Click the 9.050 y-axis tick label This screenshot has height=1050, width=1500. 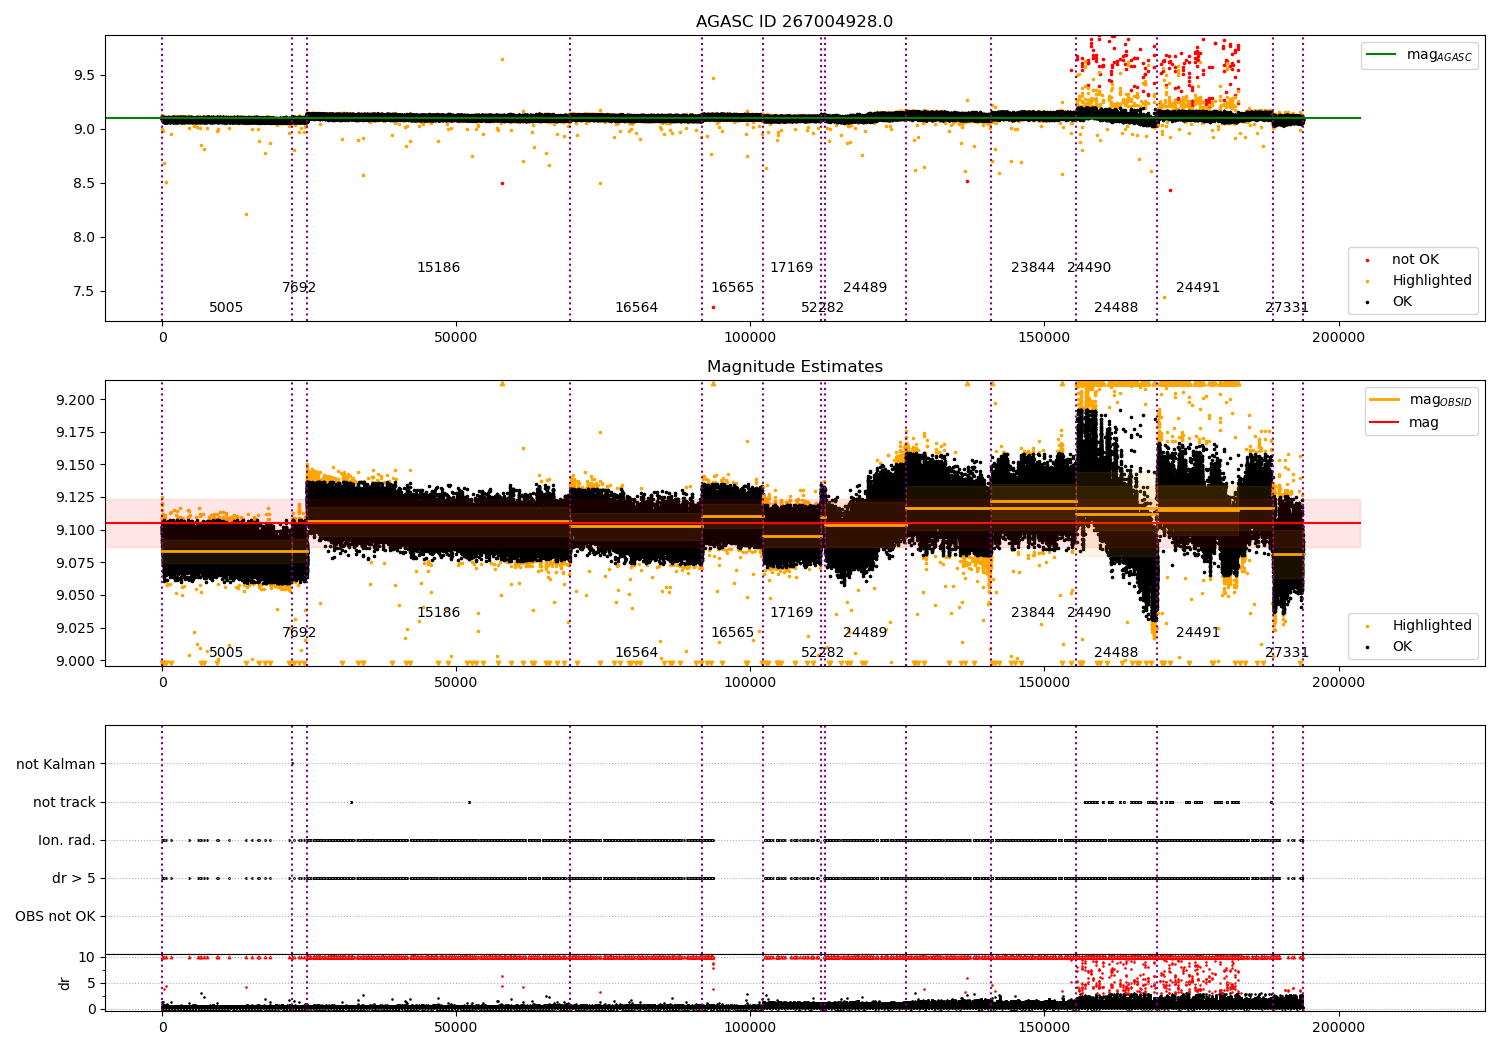tap(76, 595)
